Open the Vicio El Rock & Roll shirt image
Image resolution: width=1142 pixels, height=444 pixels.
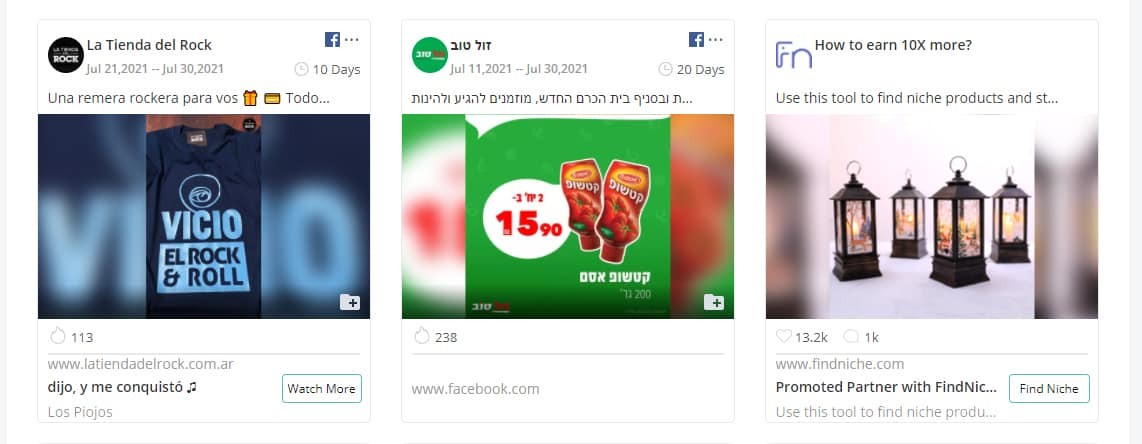pyautogui.click(x=204, y=216)
